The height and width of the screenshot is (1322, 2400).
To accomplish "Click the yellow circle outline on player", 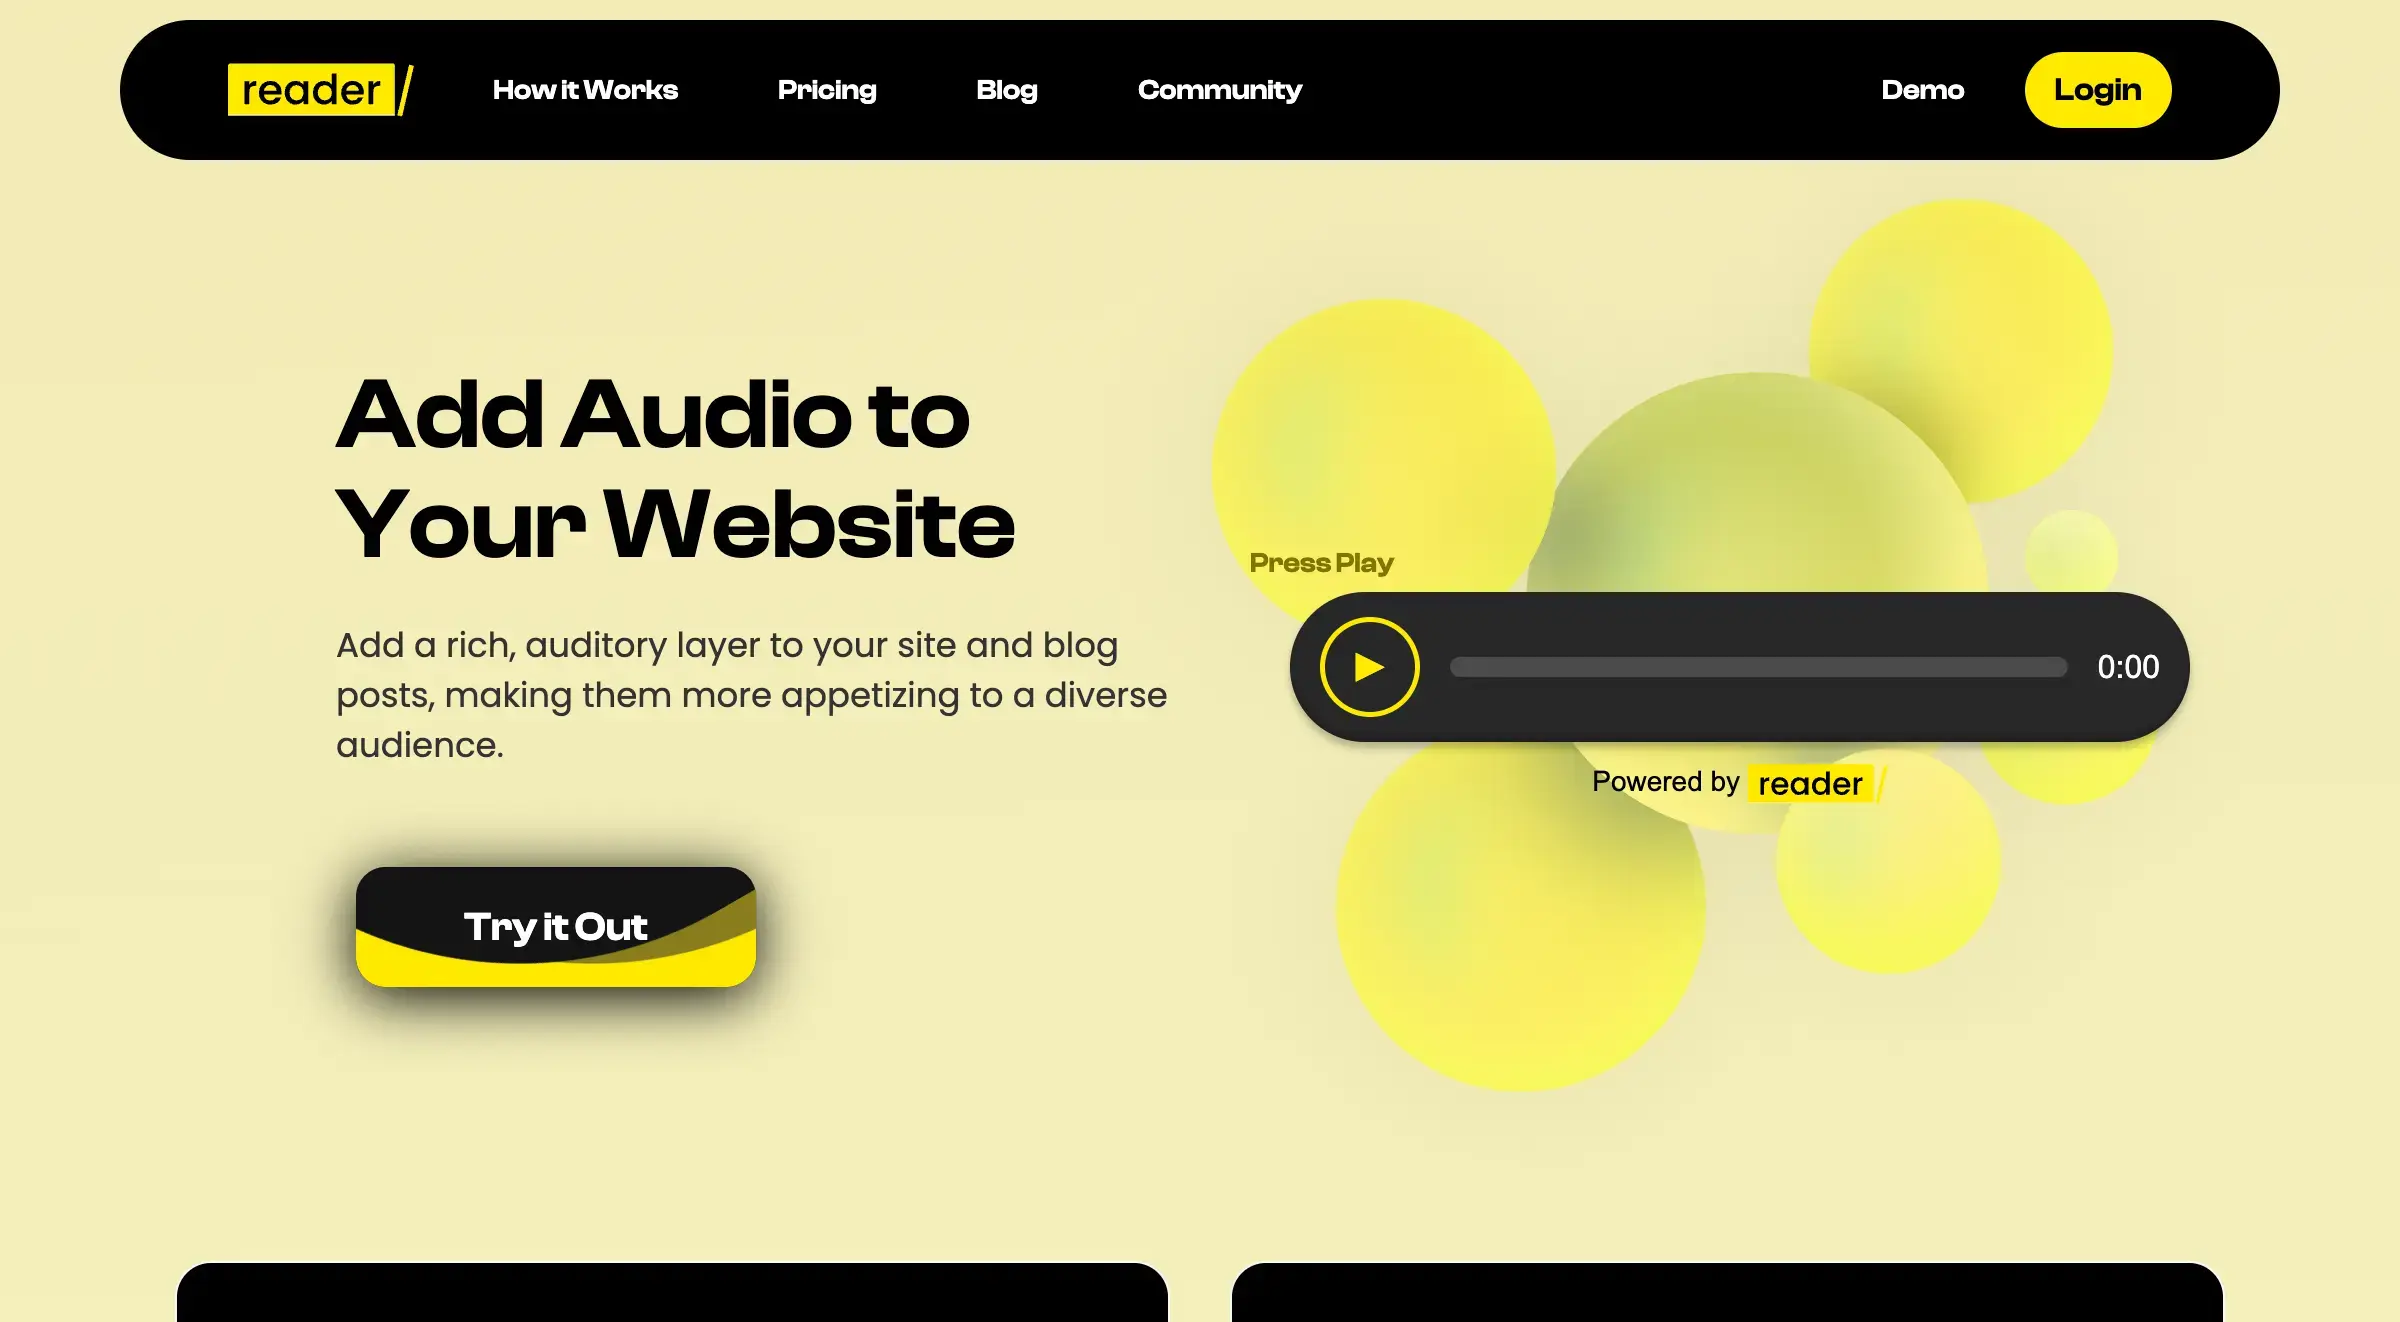I will pos(1368,666).
